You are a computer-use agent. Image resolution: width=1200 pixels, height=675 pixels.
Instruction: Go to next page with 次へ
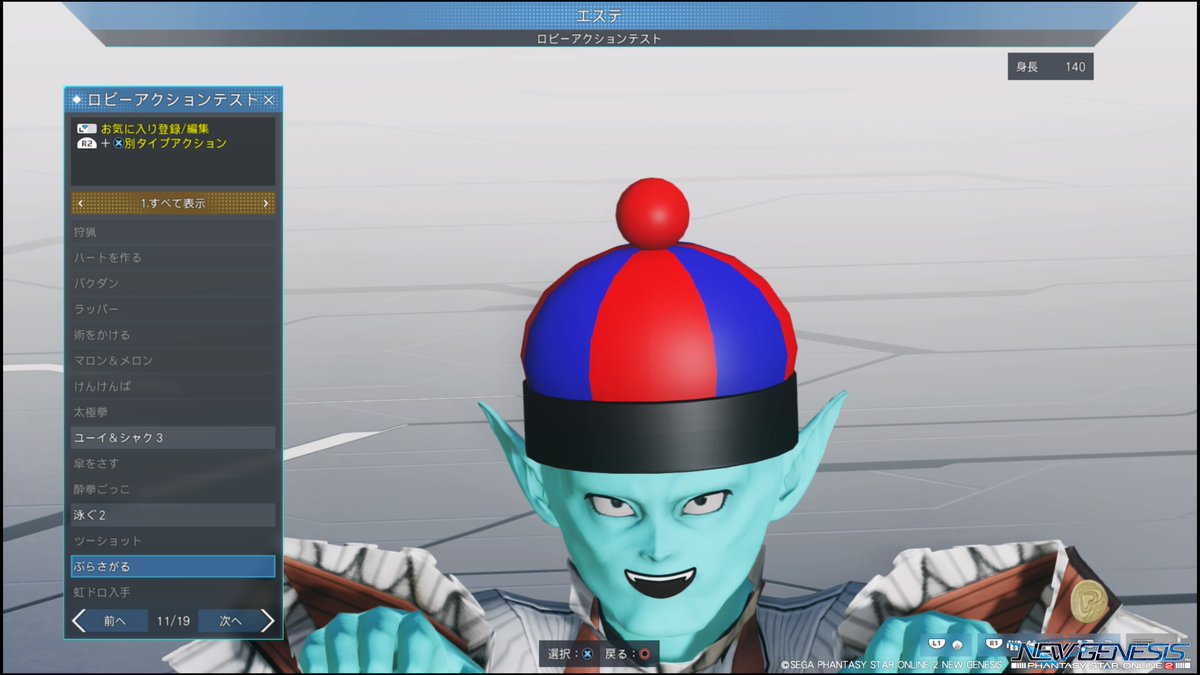tap(230, 621)
